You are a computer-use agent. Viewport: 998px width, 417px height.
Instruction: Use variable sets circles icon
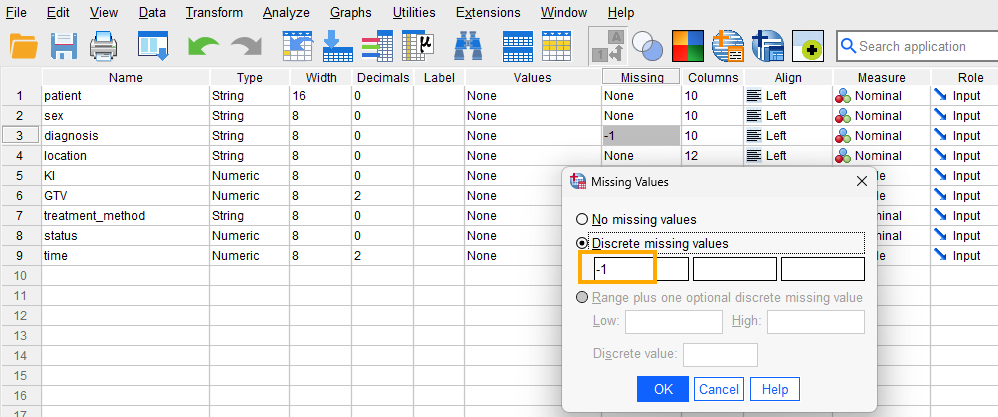coord(647,46)
